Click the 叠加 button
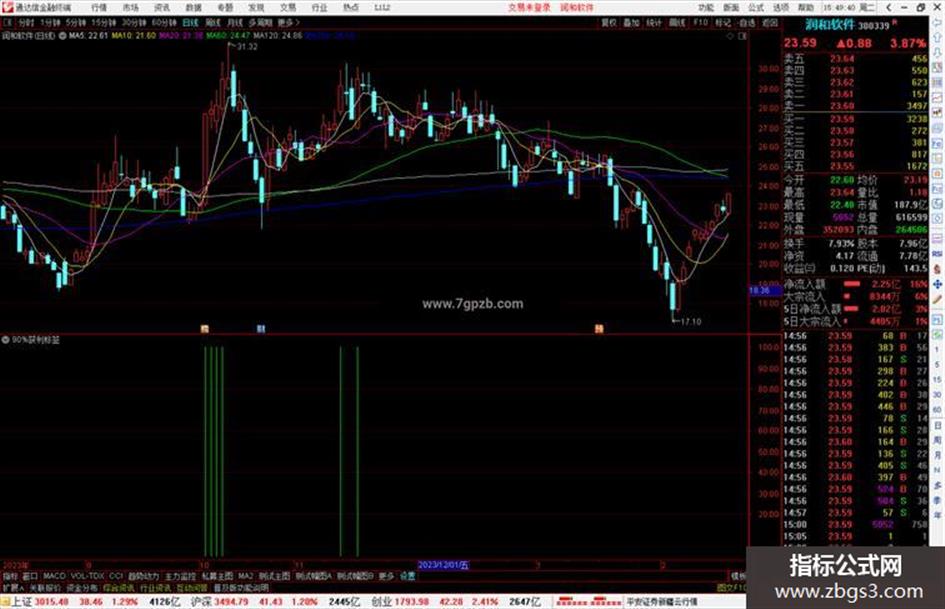 (x=631, y=23)
